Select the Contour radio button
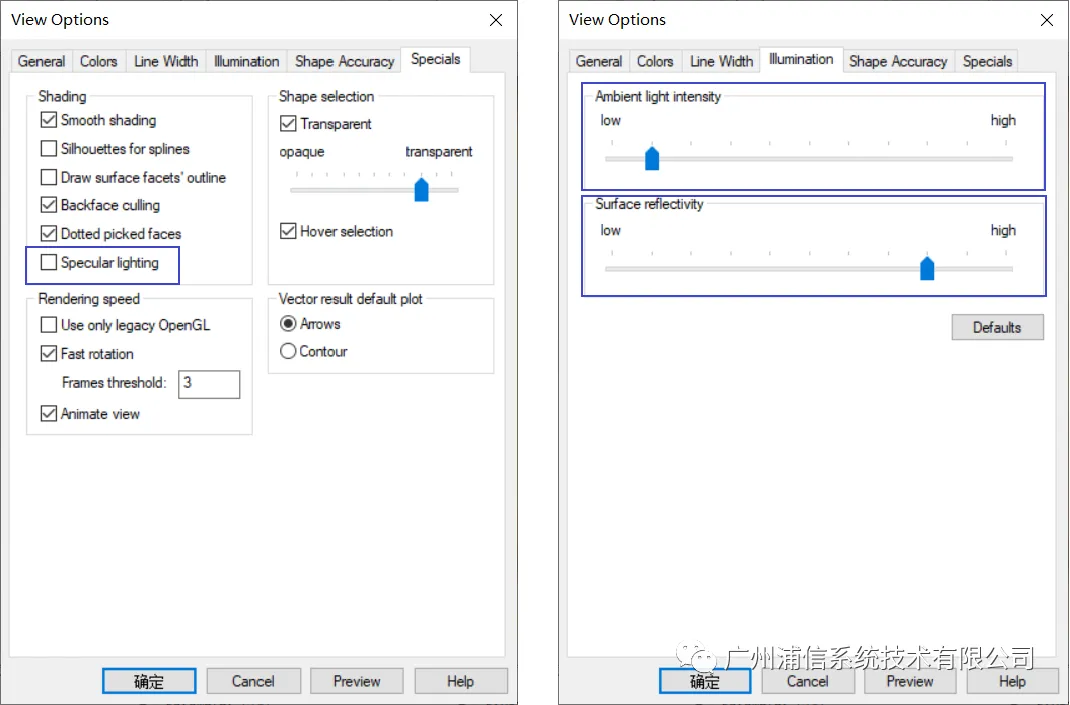The height and width of the screenshot is (705, 1070). 288,351
